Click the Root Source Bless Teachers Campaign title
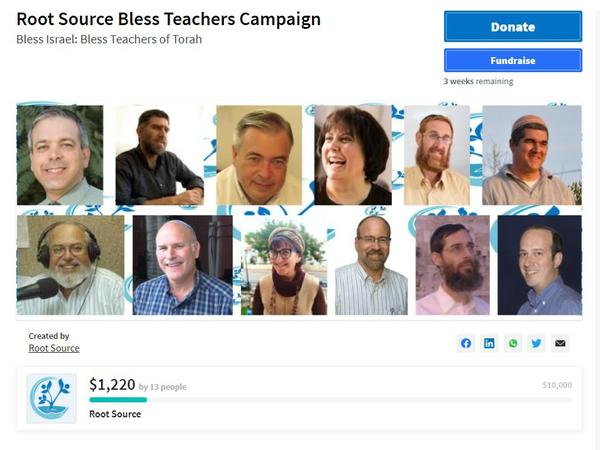The image size is (600, 450). tap(168, 19)
